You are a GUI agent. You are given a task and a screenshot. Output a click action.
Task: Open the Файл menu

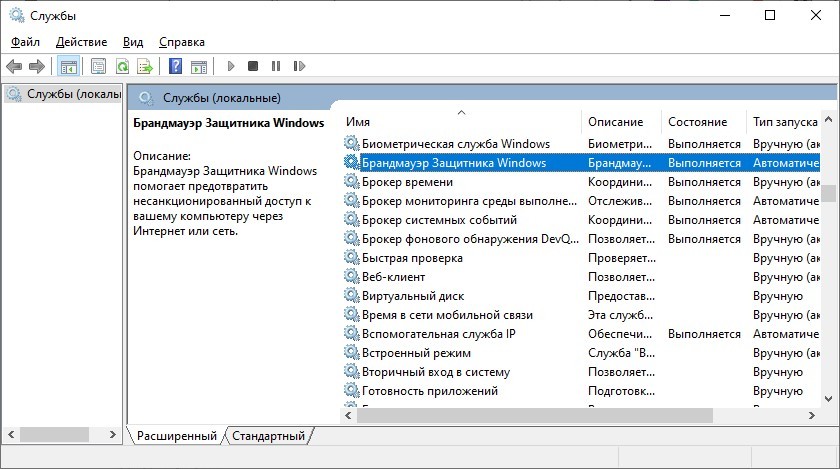click(26, 42)
